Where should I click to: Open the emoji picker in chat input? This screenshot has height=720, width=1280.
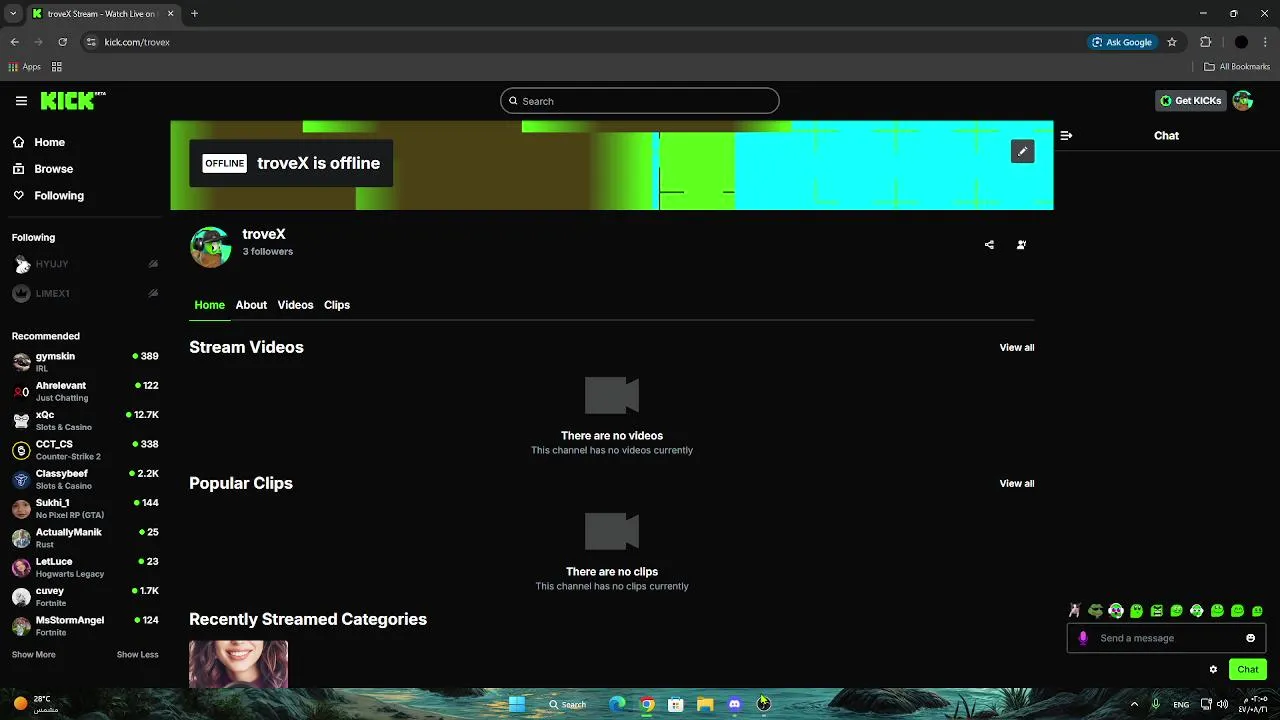pos(1250,638)
